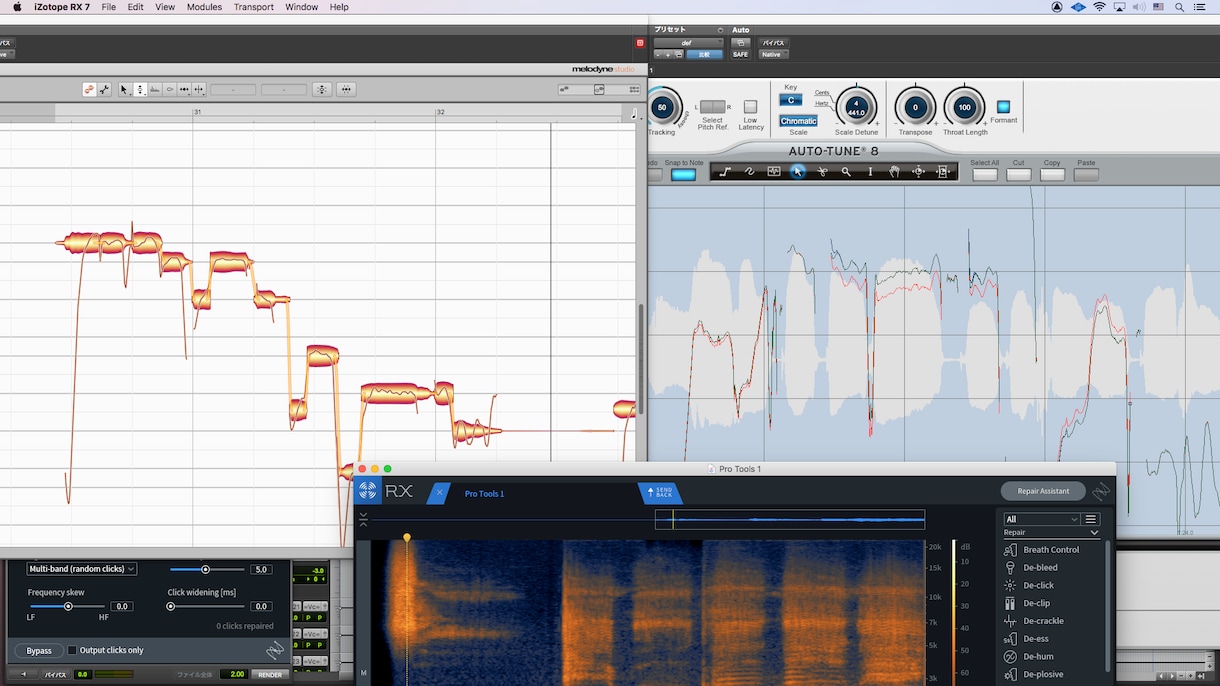
Task: Select the Curve tool in Auto-Tune
Action: tap(749, 172)
